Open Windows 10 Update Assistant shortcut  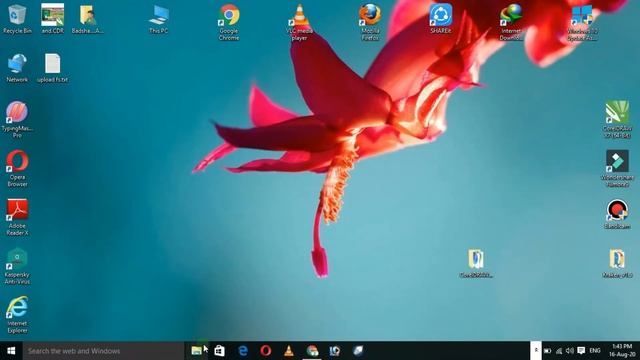tap(582, 22)
